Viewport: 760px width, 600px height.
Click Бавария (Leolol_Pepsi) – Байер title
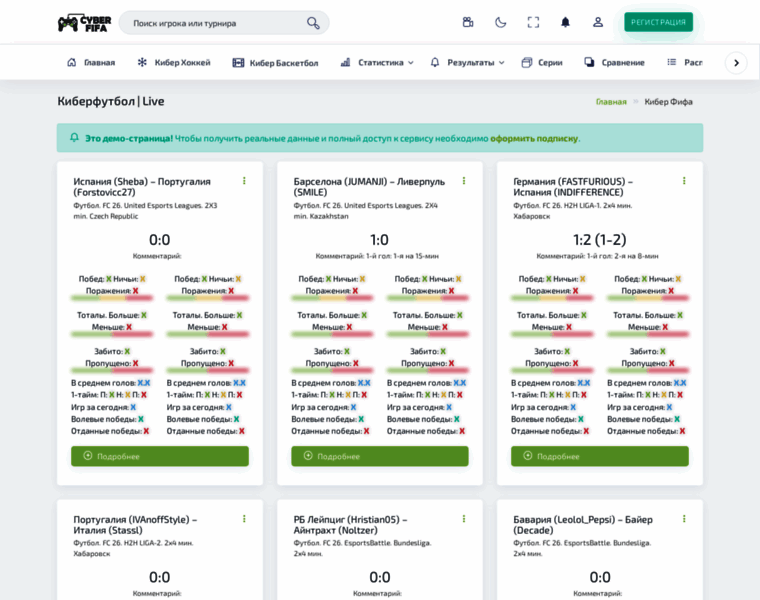pyautogui.click(x=583, y=525)
